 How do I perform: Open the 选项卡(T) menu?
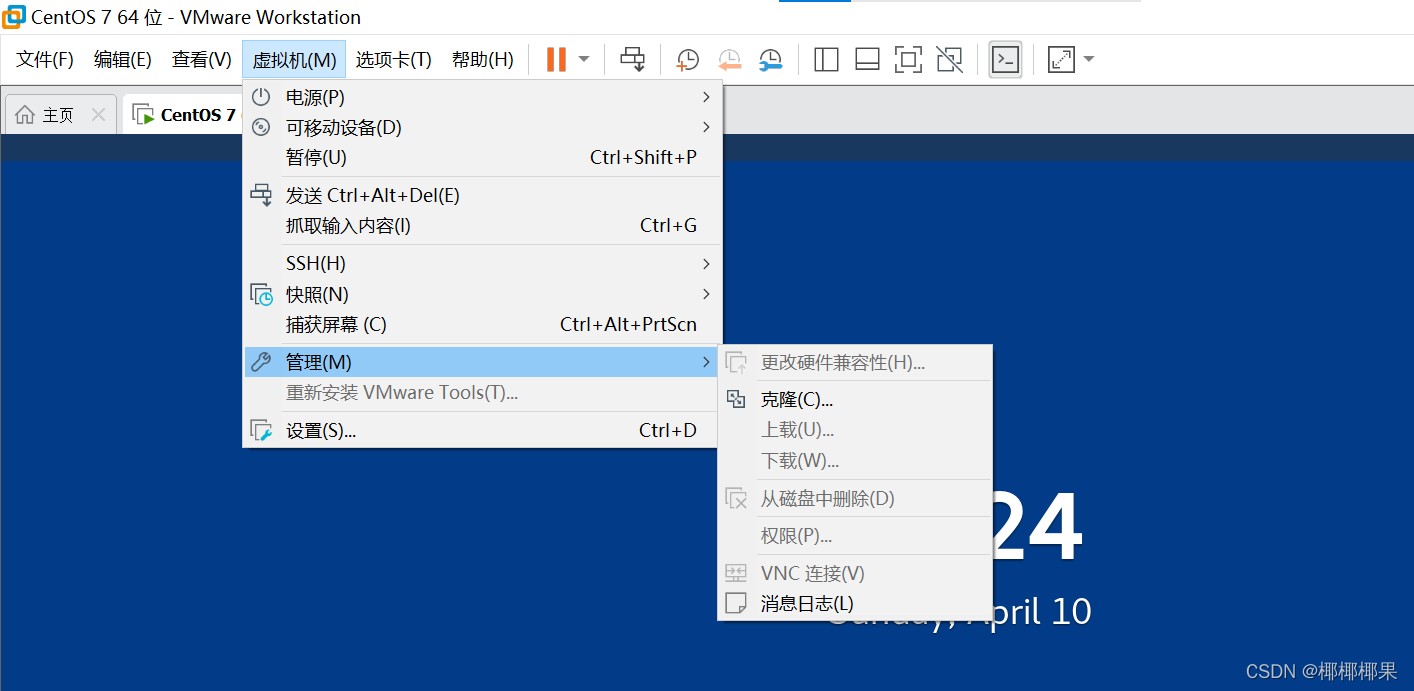tap(394, 60)
